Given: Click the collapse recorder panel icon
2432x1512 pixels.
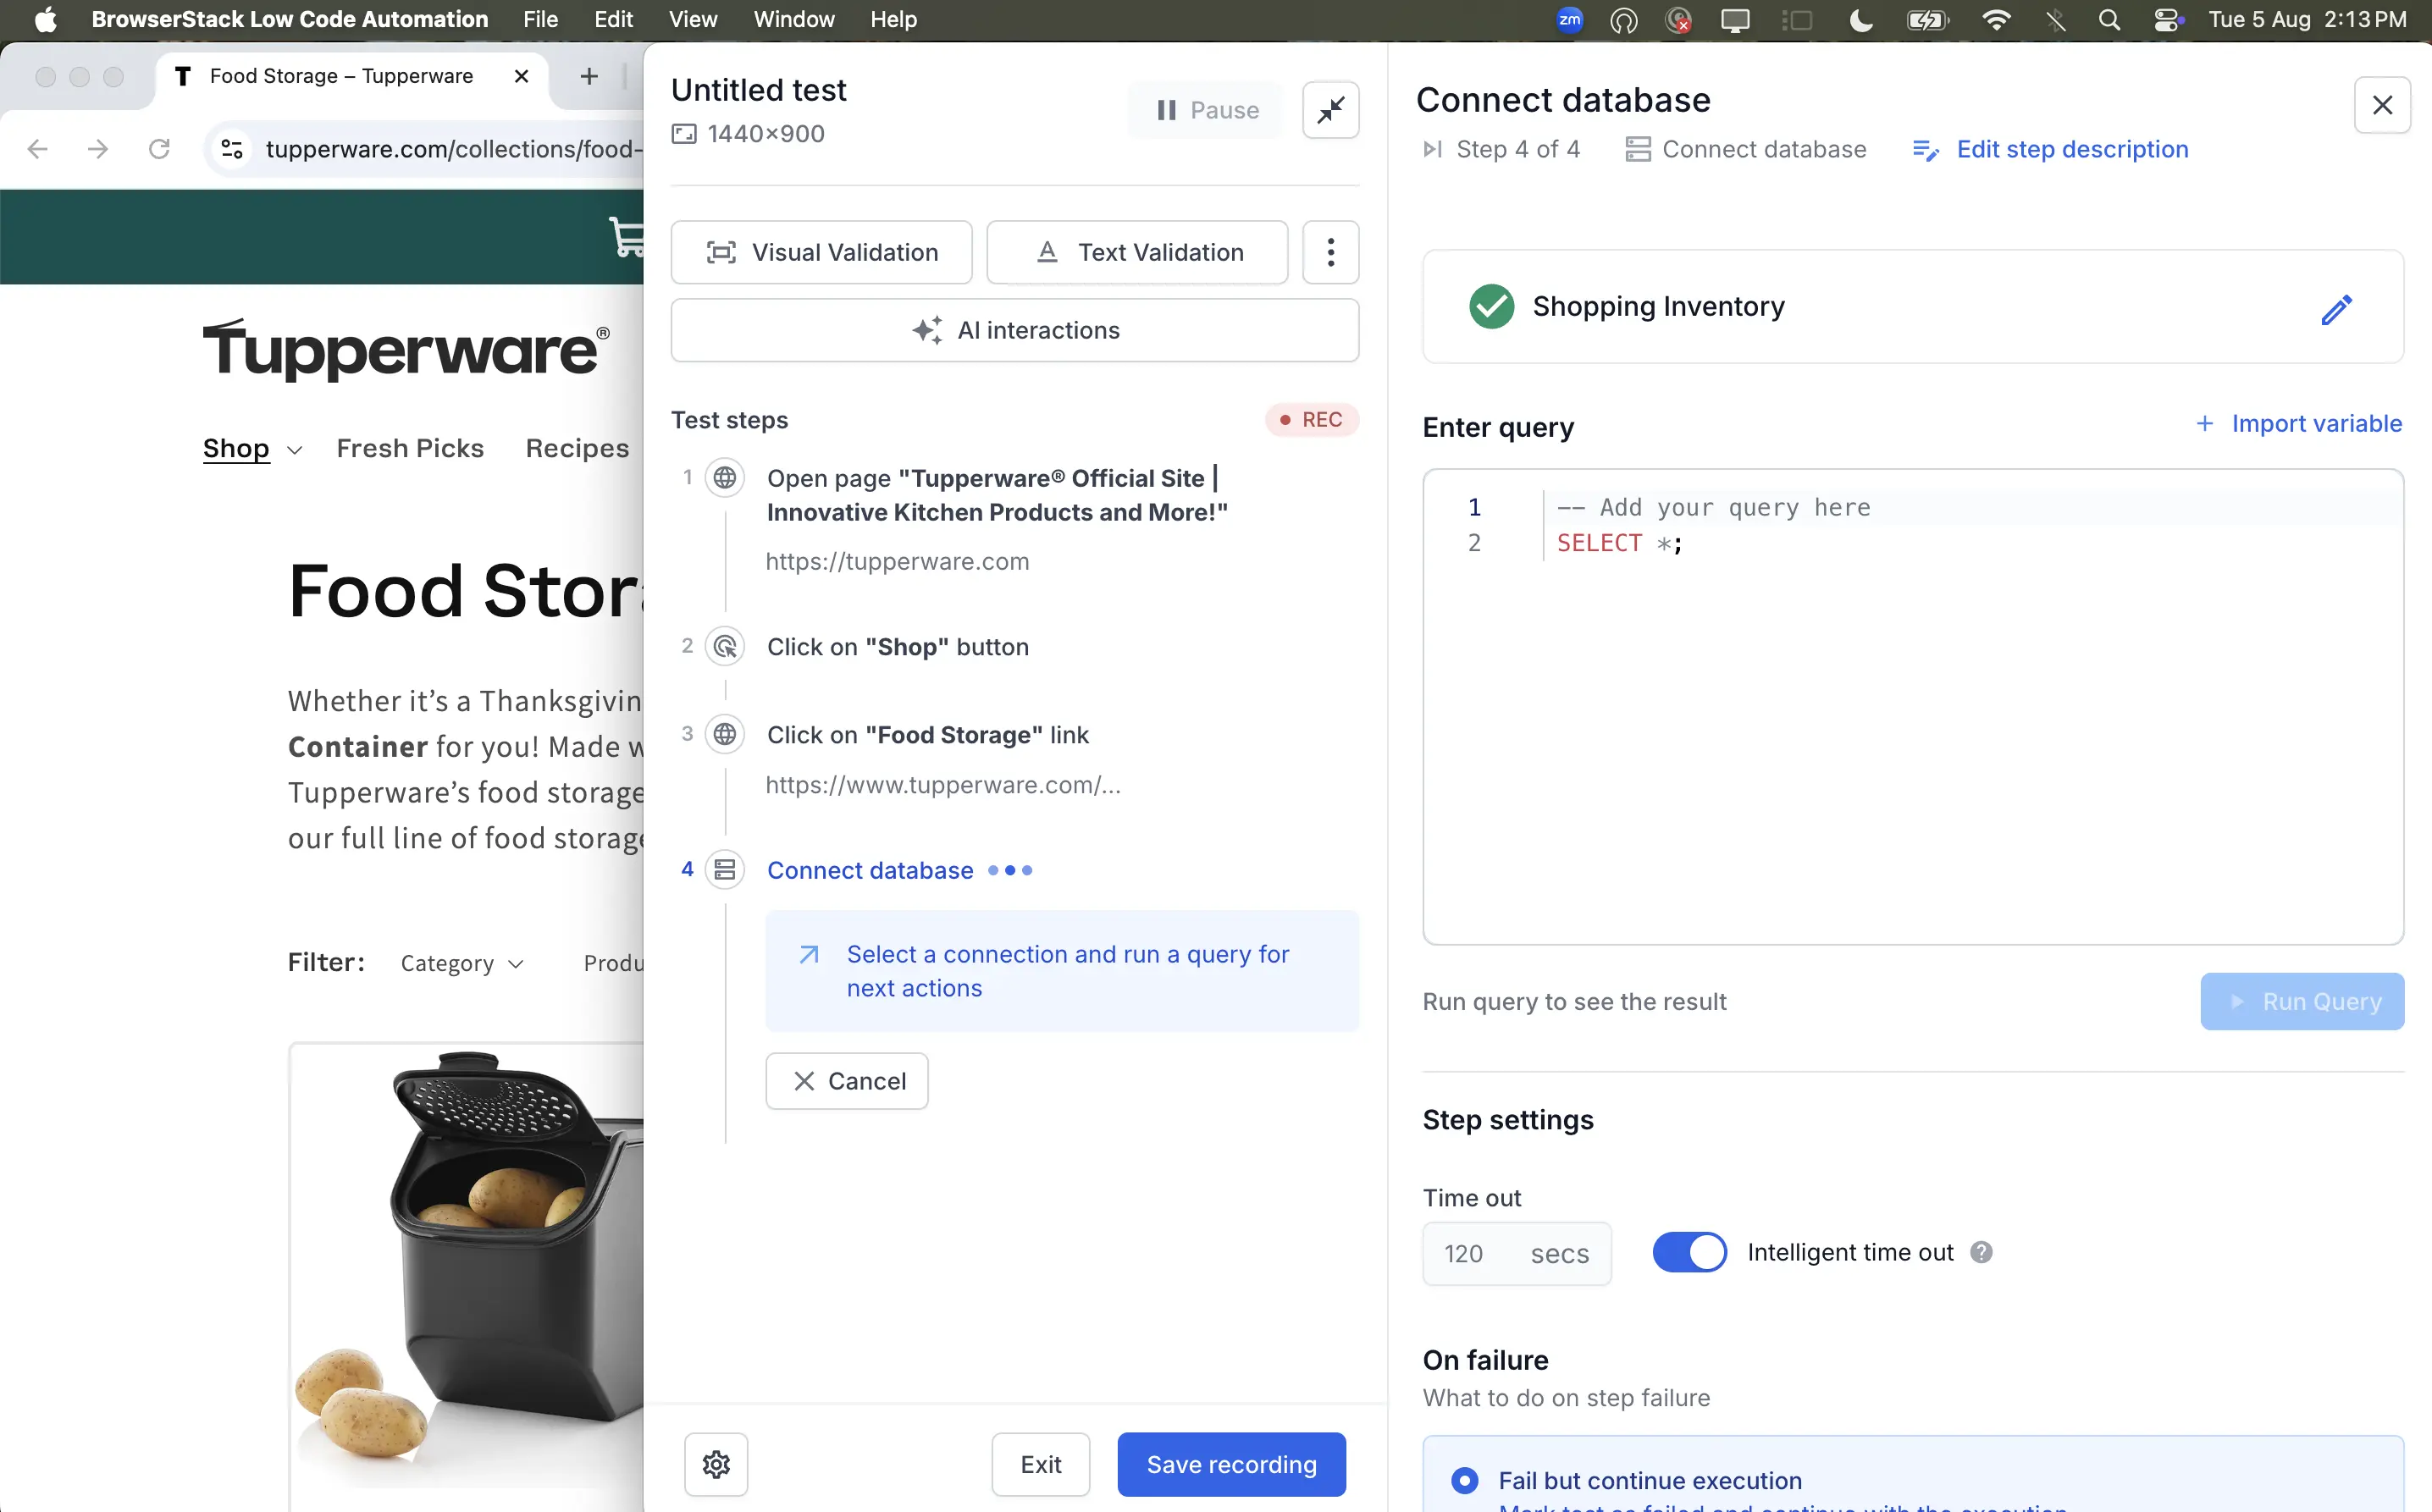Looking at the screenshot, I should tap(1330, 110).
